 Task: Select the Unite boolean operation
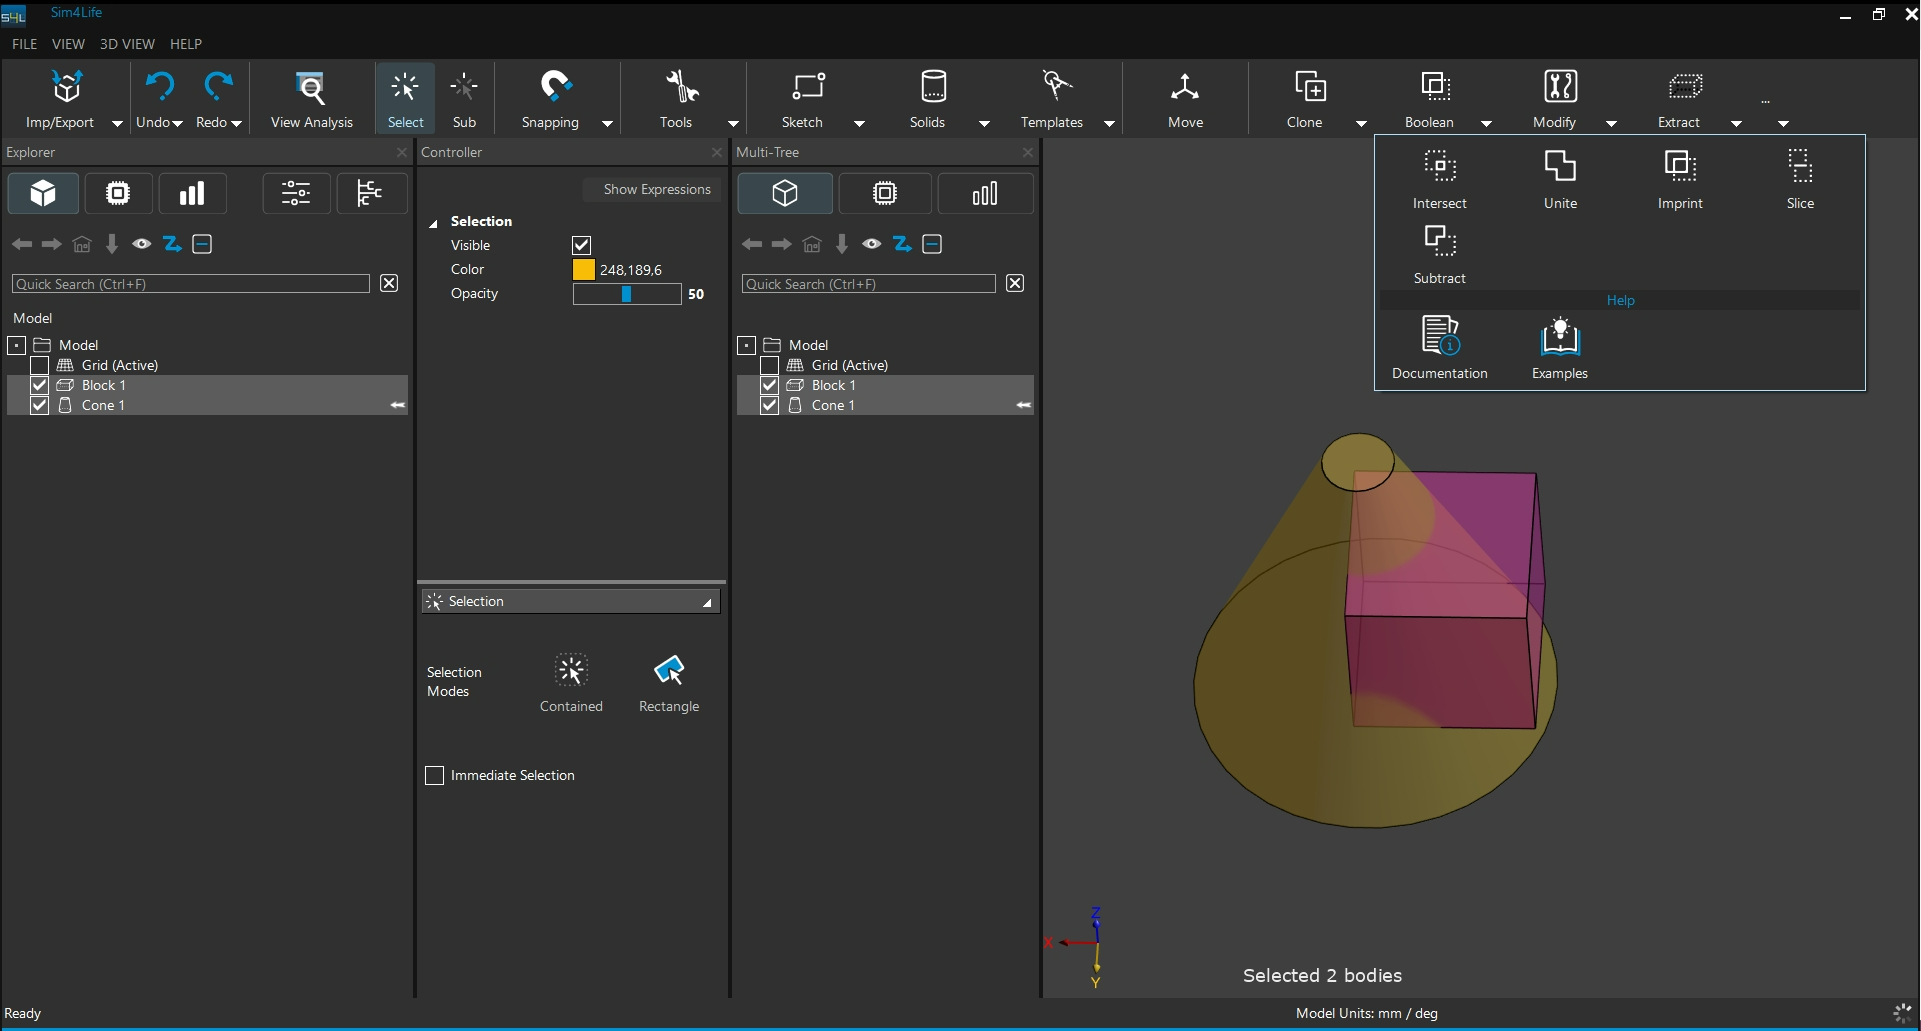point(1559,167)
